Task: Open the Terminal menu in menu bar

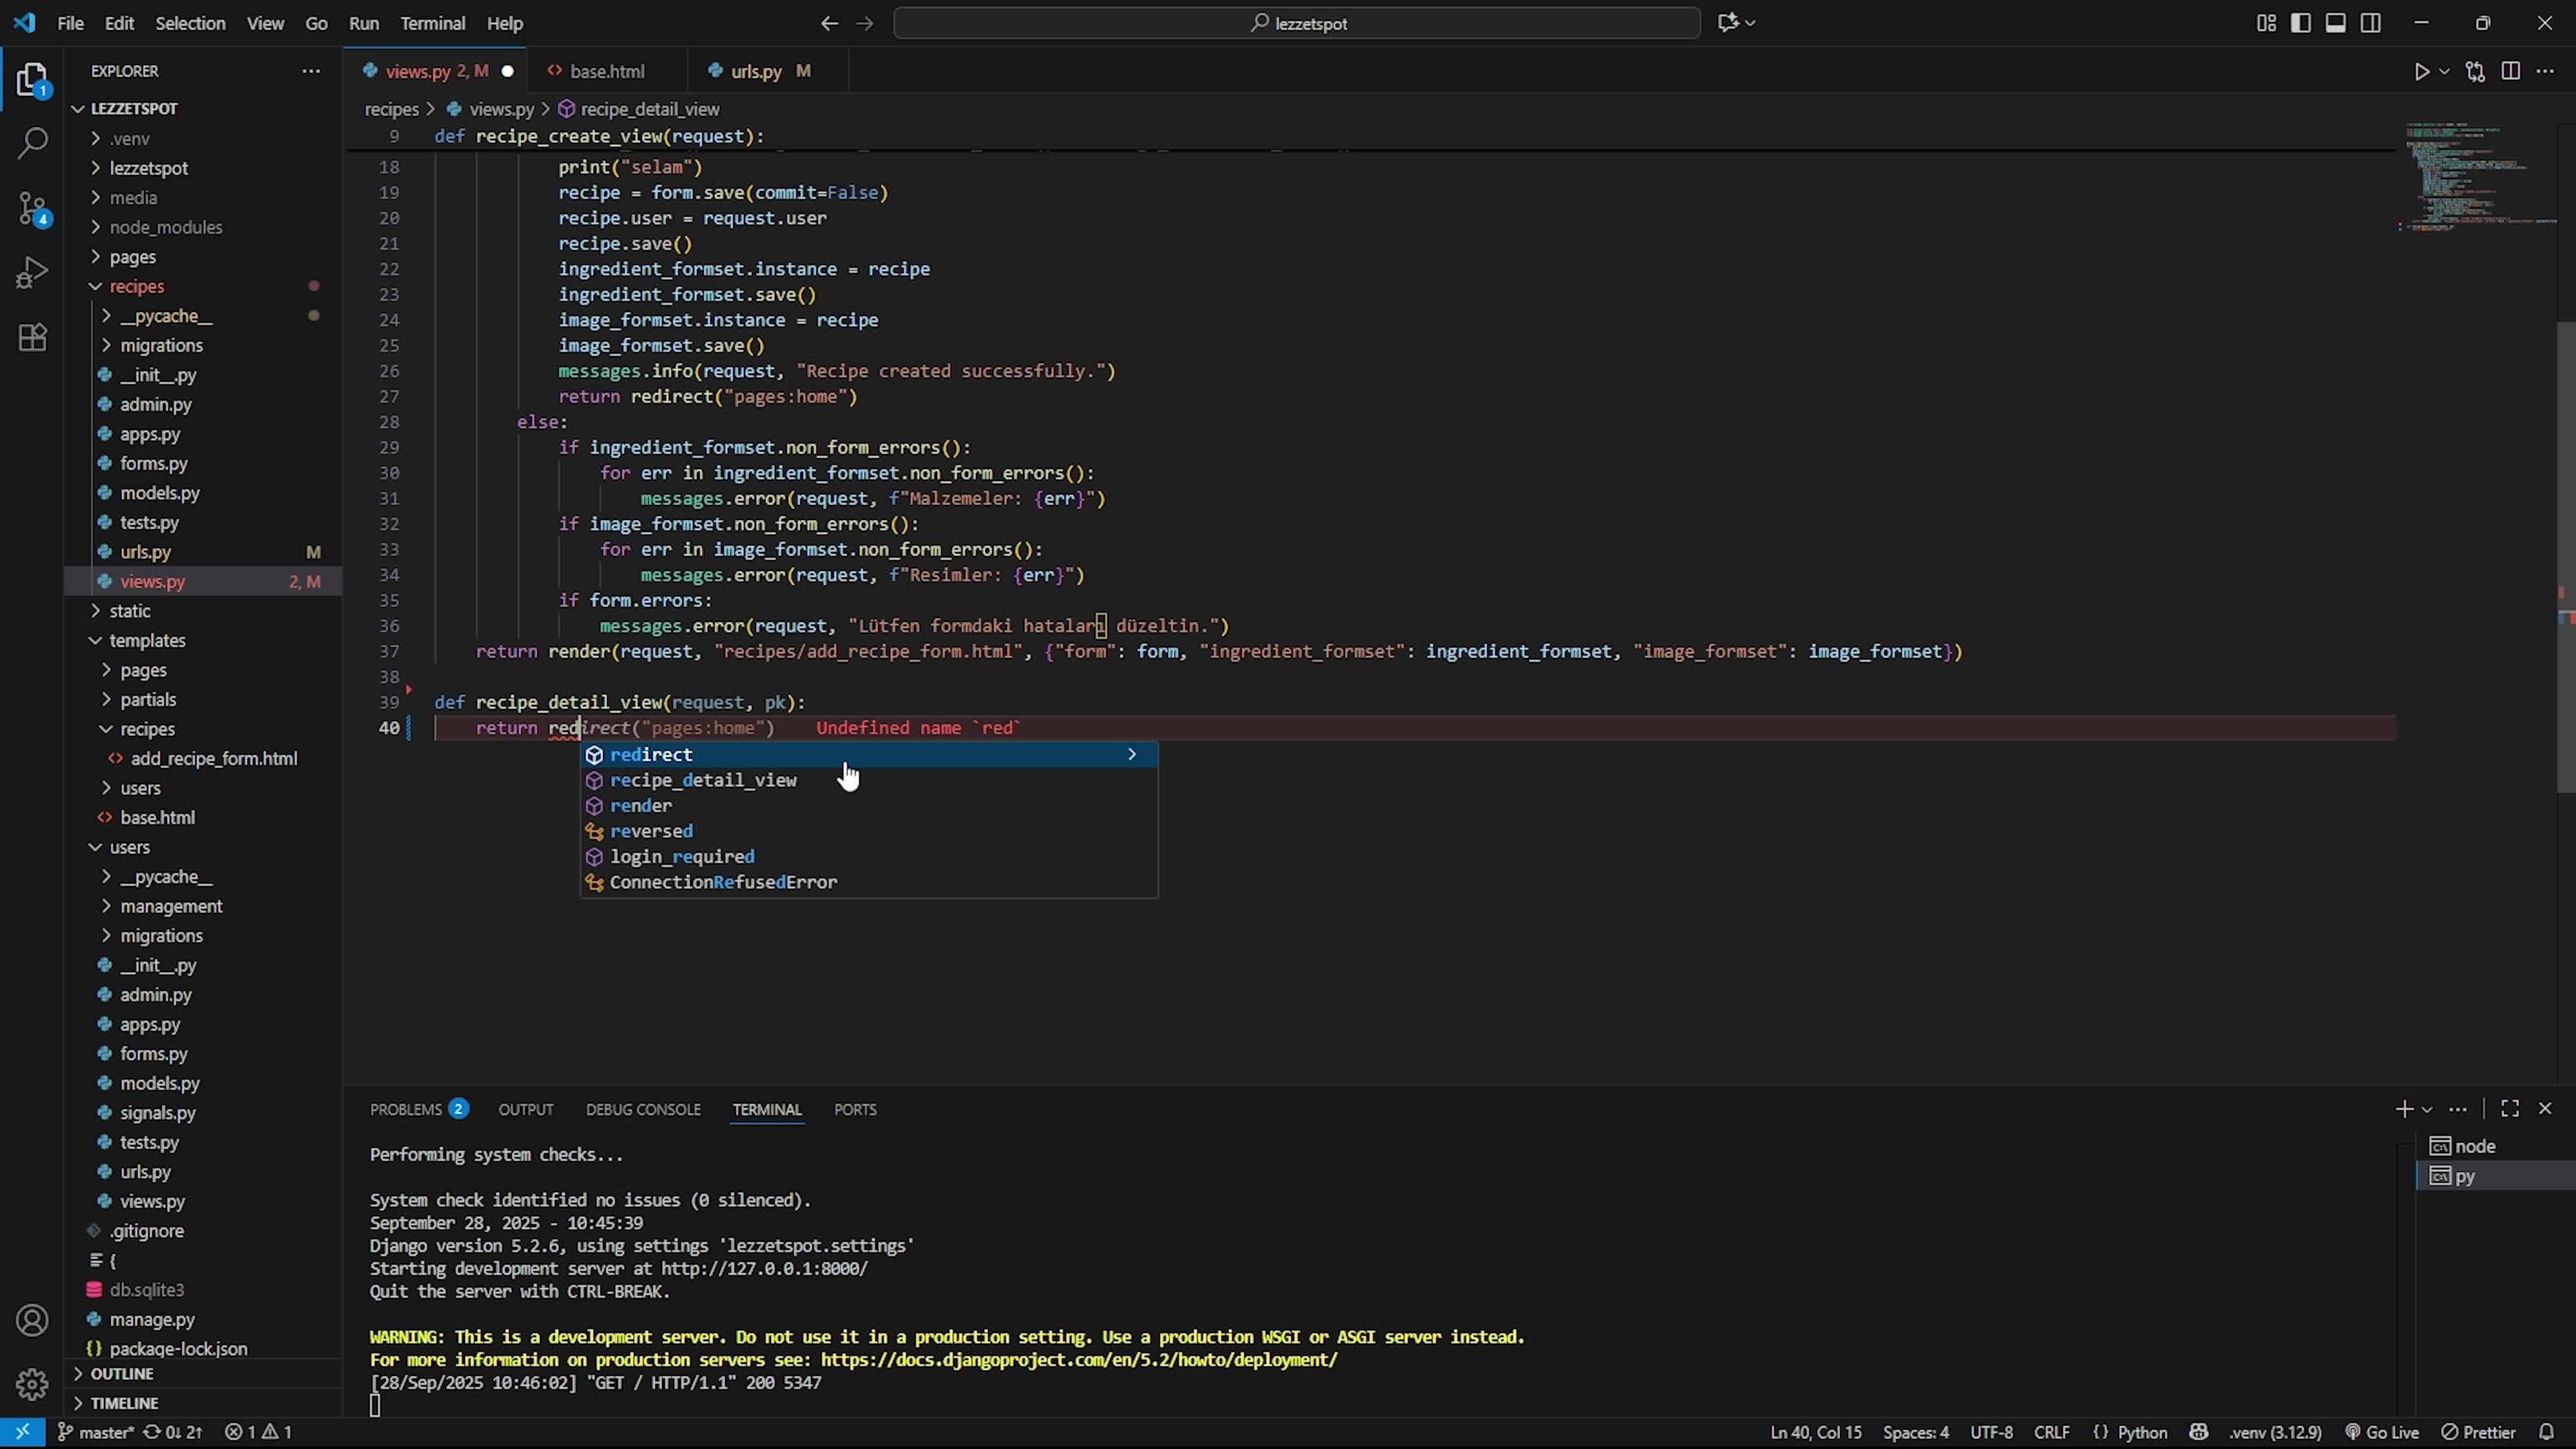Action: pos(432,23)
